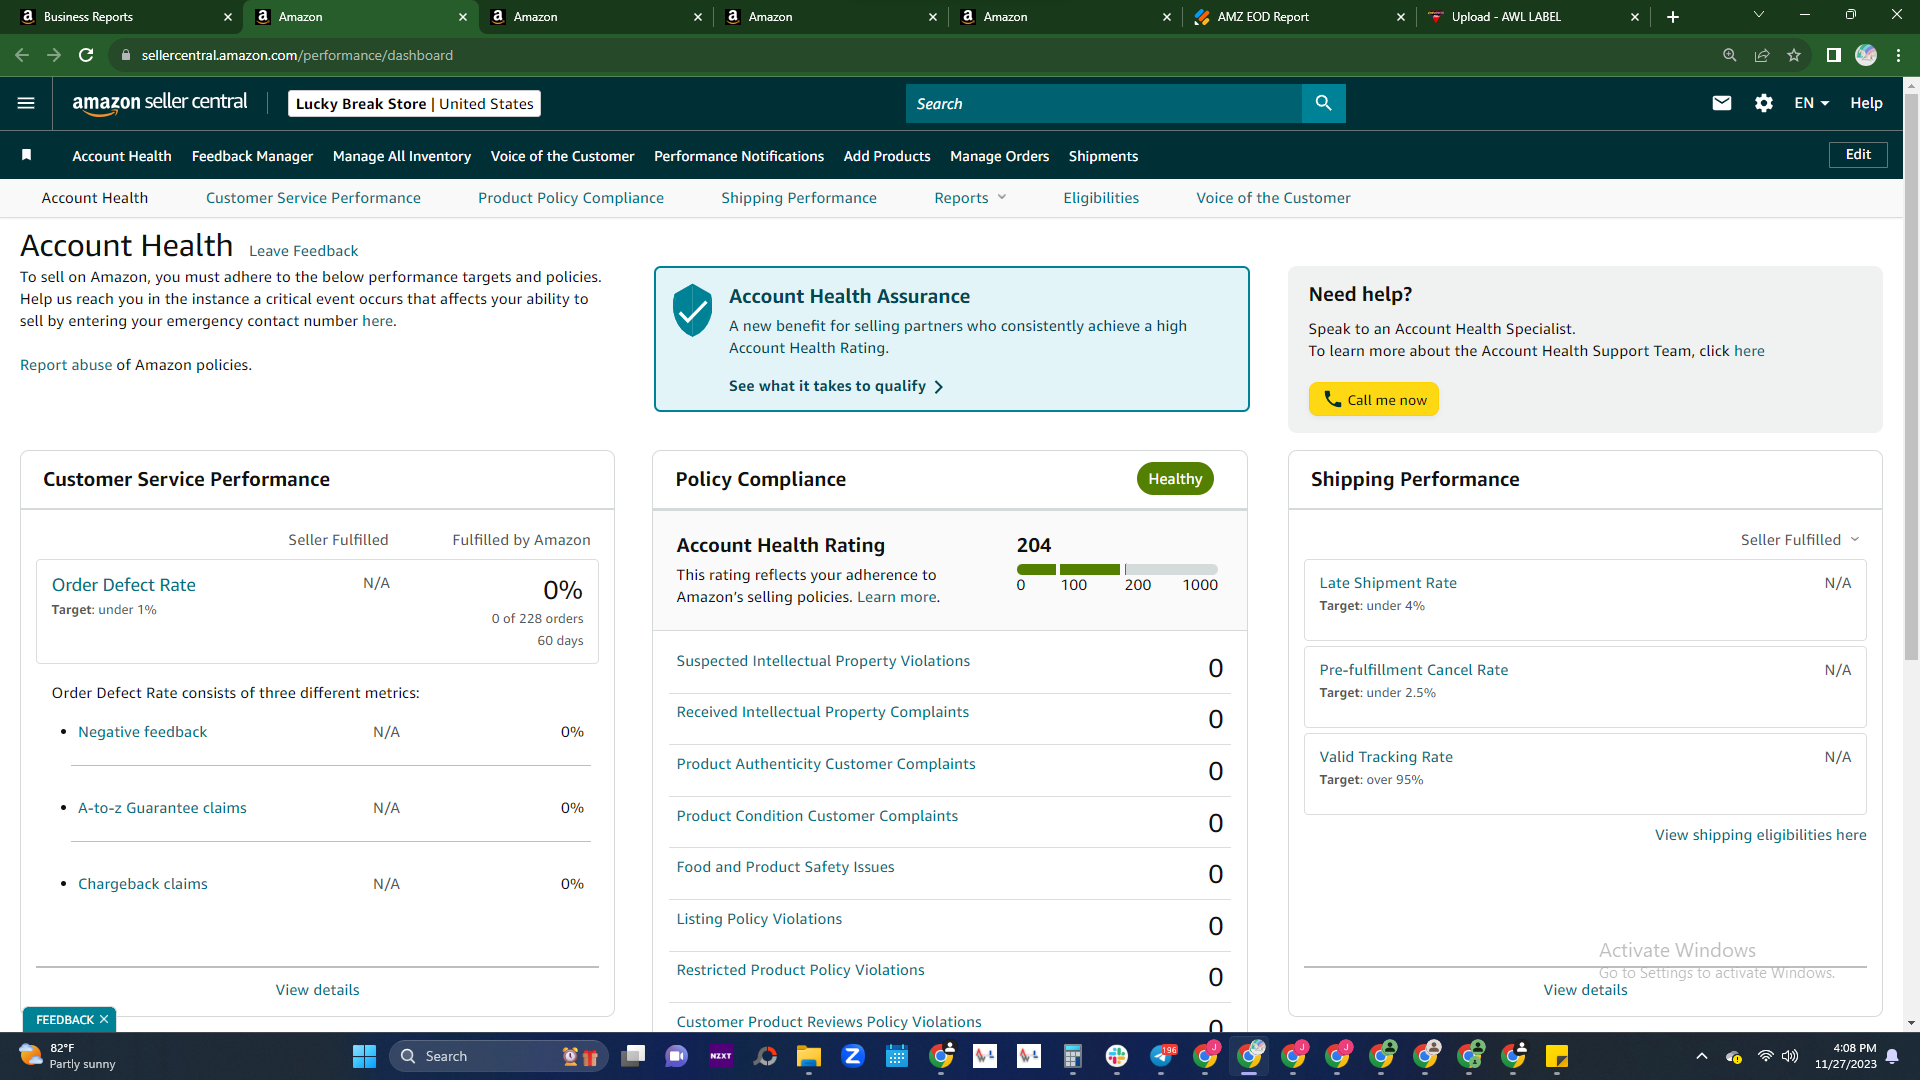Select the Eligibilities tab
Image resolution: width=1920 pixels, height=1080 pixels.
click(1101, 198)
